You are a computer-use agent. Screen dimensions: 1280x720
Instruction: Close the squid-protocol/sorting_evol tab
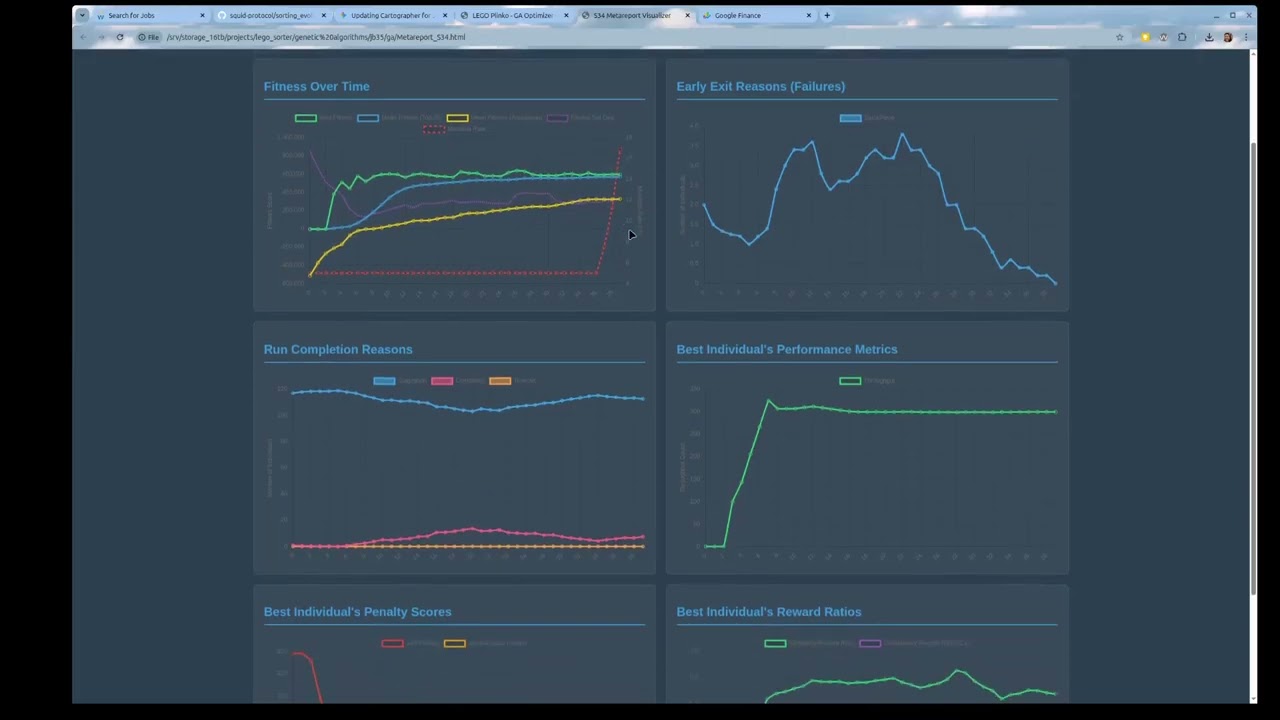[323, 15]
